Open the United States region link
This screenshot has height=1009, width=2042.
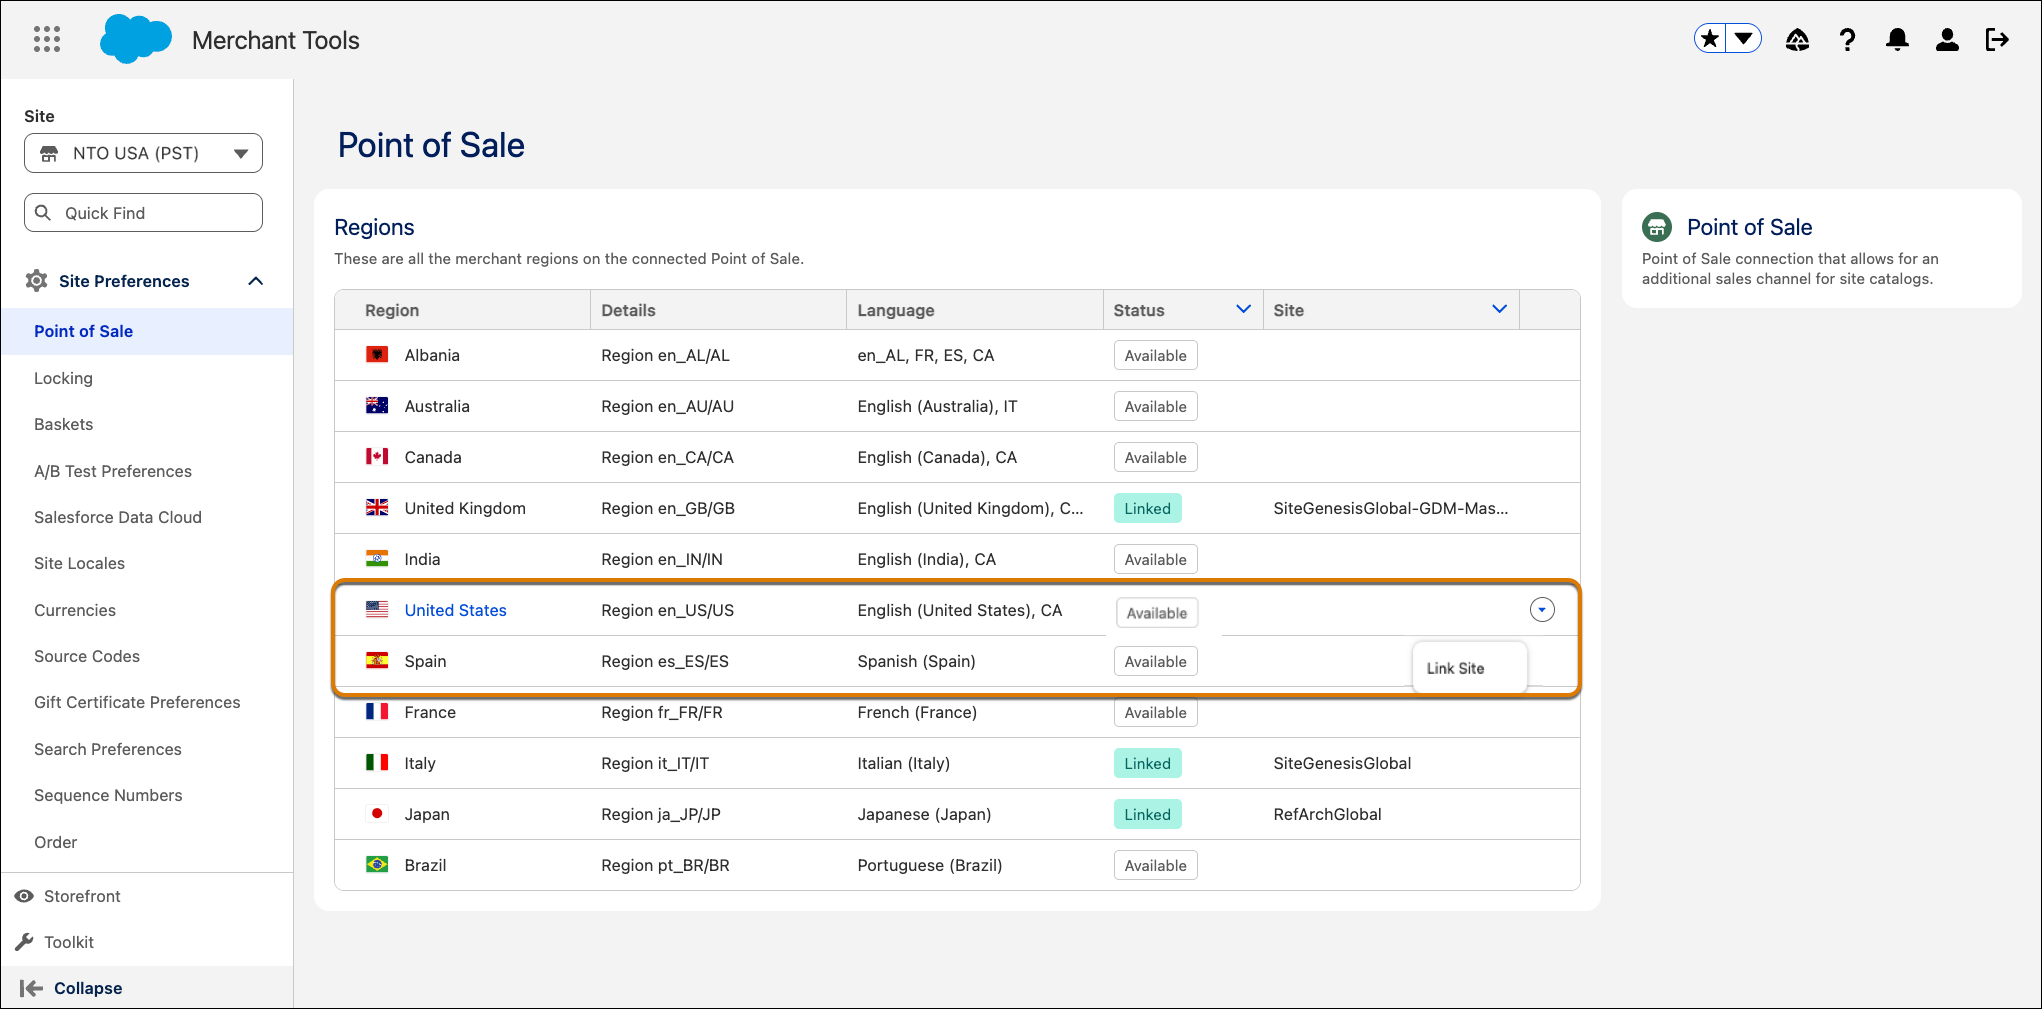click(x=455, y=610)
